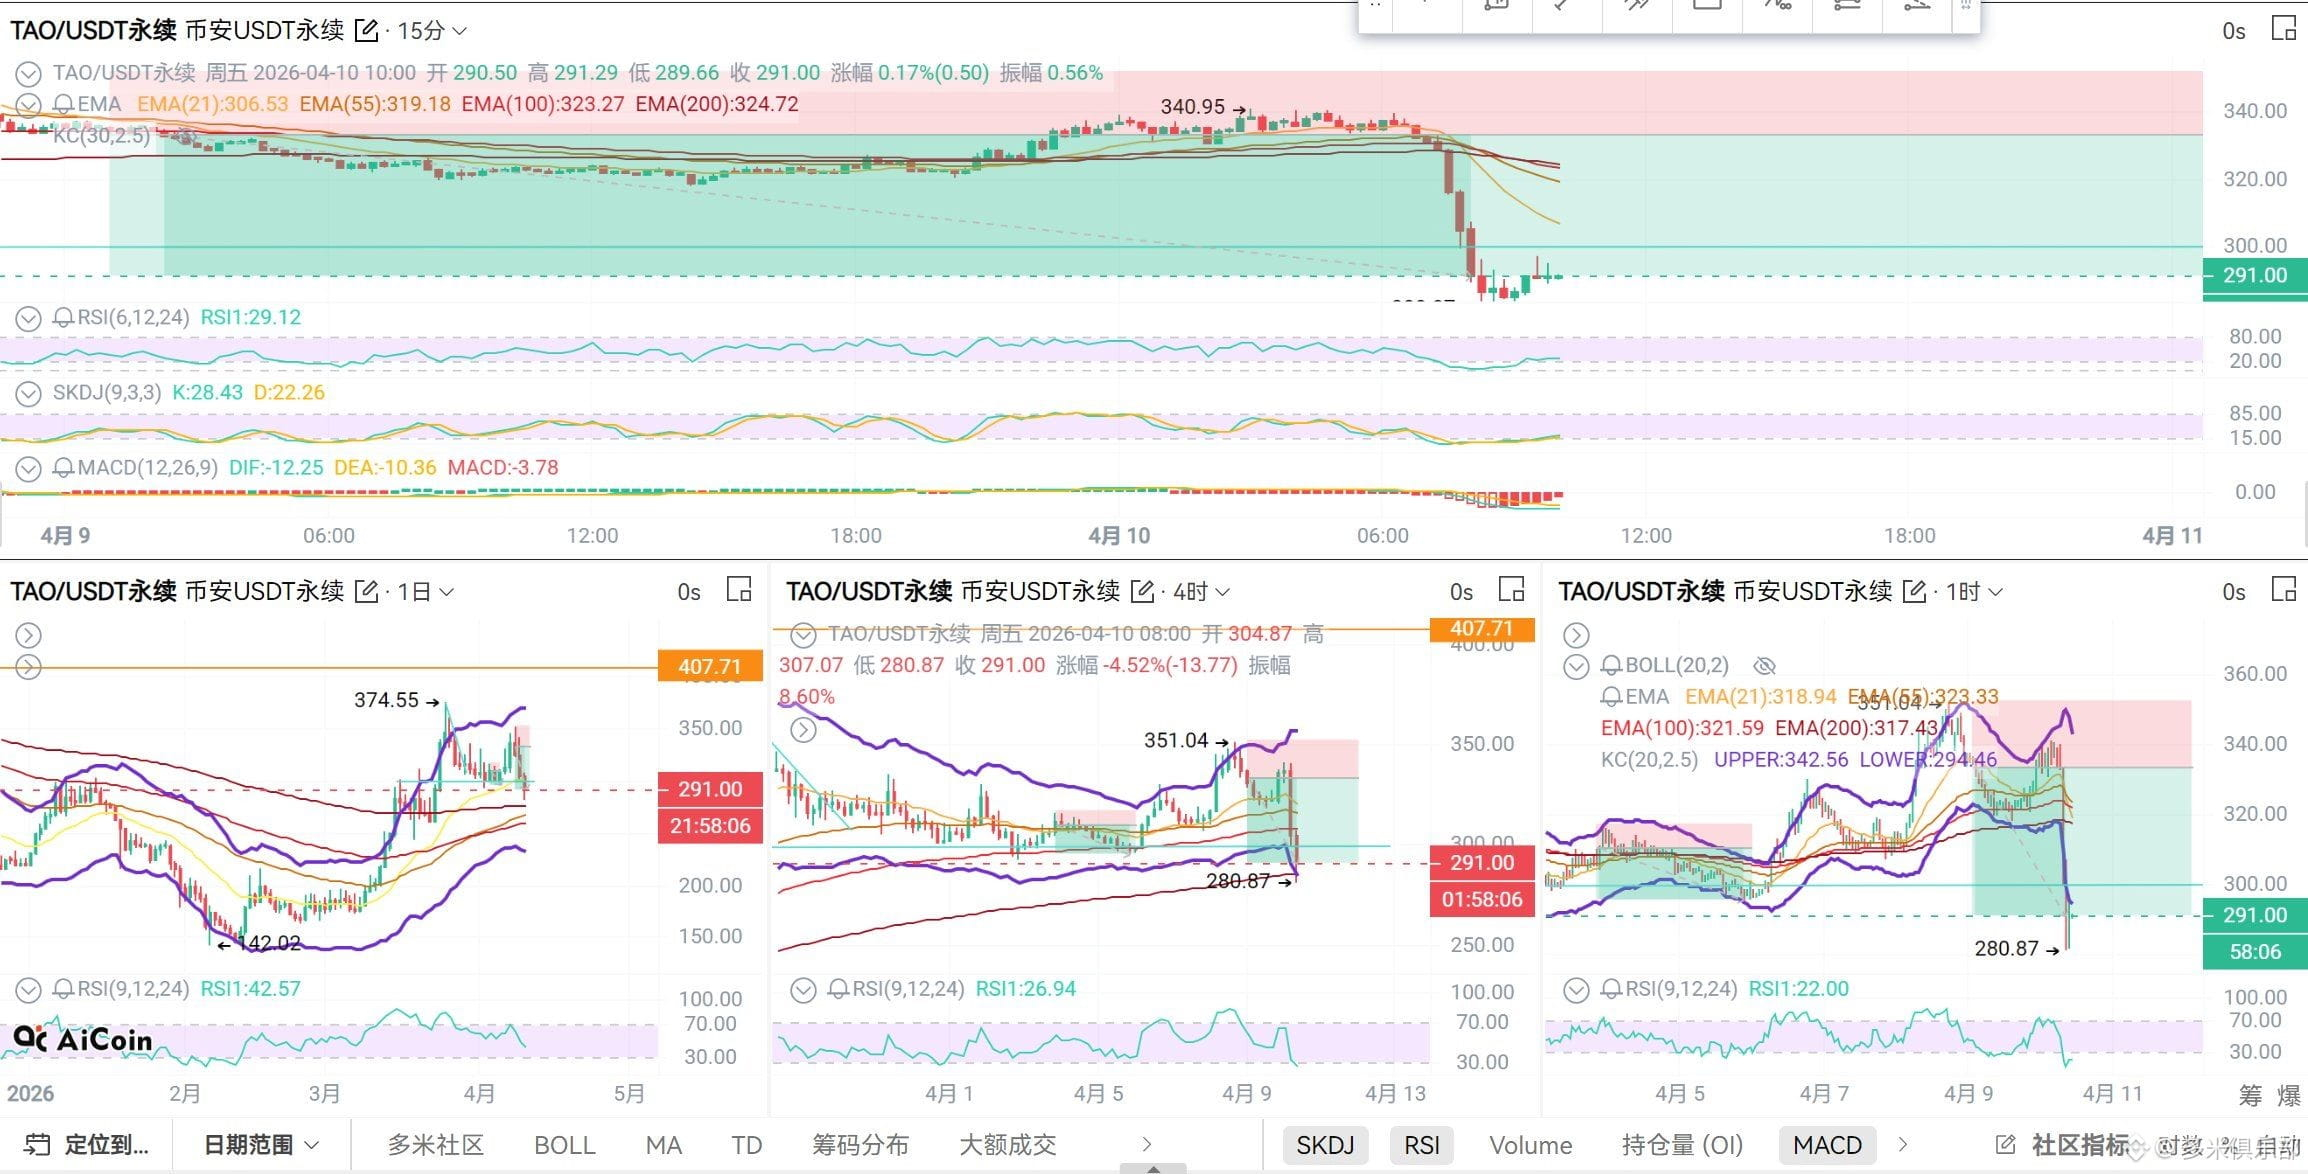Toggle MA indicator in bottom bar

click(663, 1145)
